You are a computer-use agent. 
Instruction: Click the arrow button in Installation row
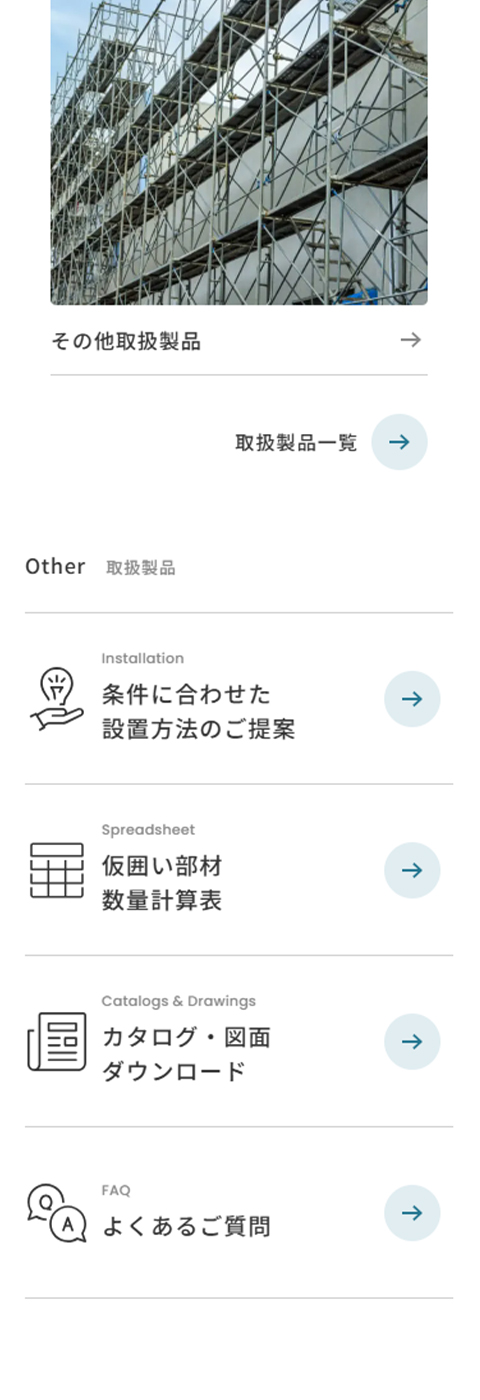pos(412,699)
